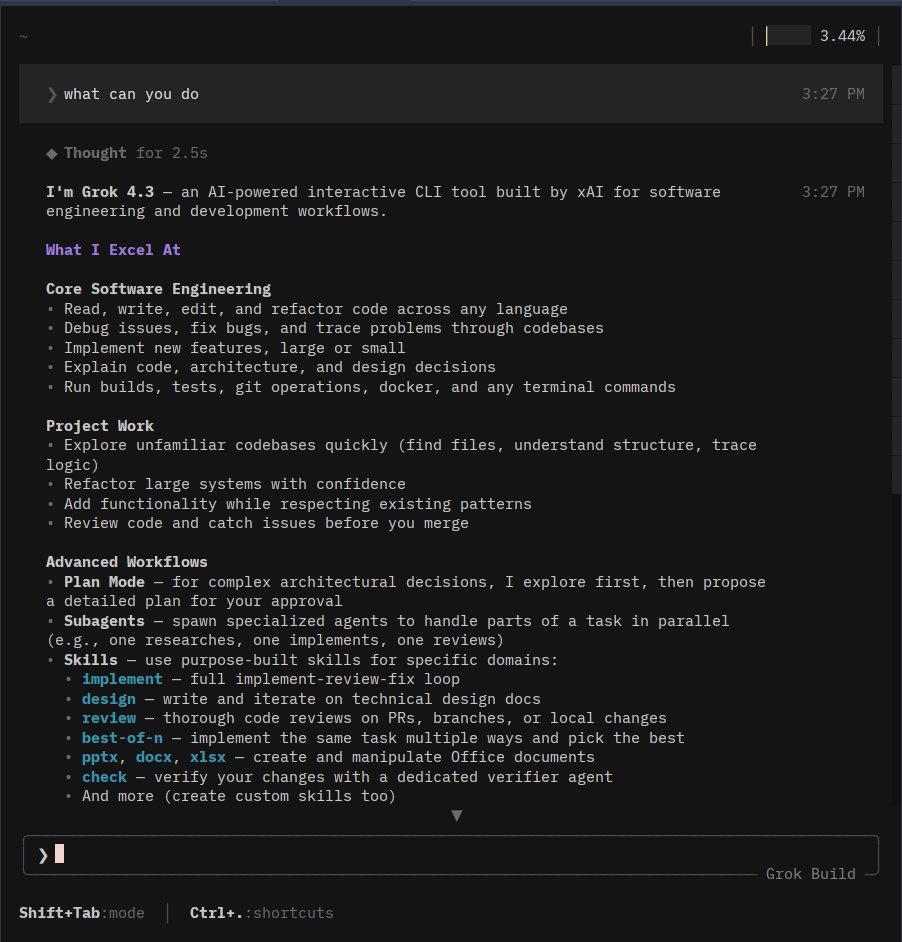This screenshot has width=902, height=942.
Task: Click the bold 'Skills' text
Action: pyautogui.click(x=91, y=660)
